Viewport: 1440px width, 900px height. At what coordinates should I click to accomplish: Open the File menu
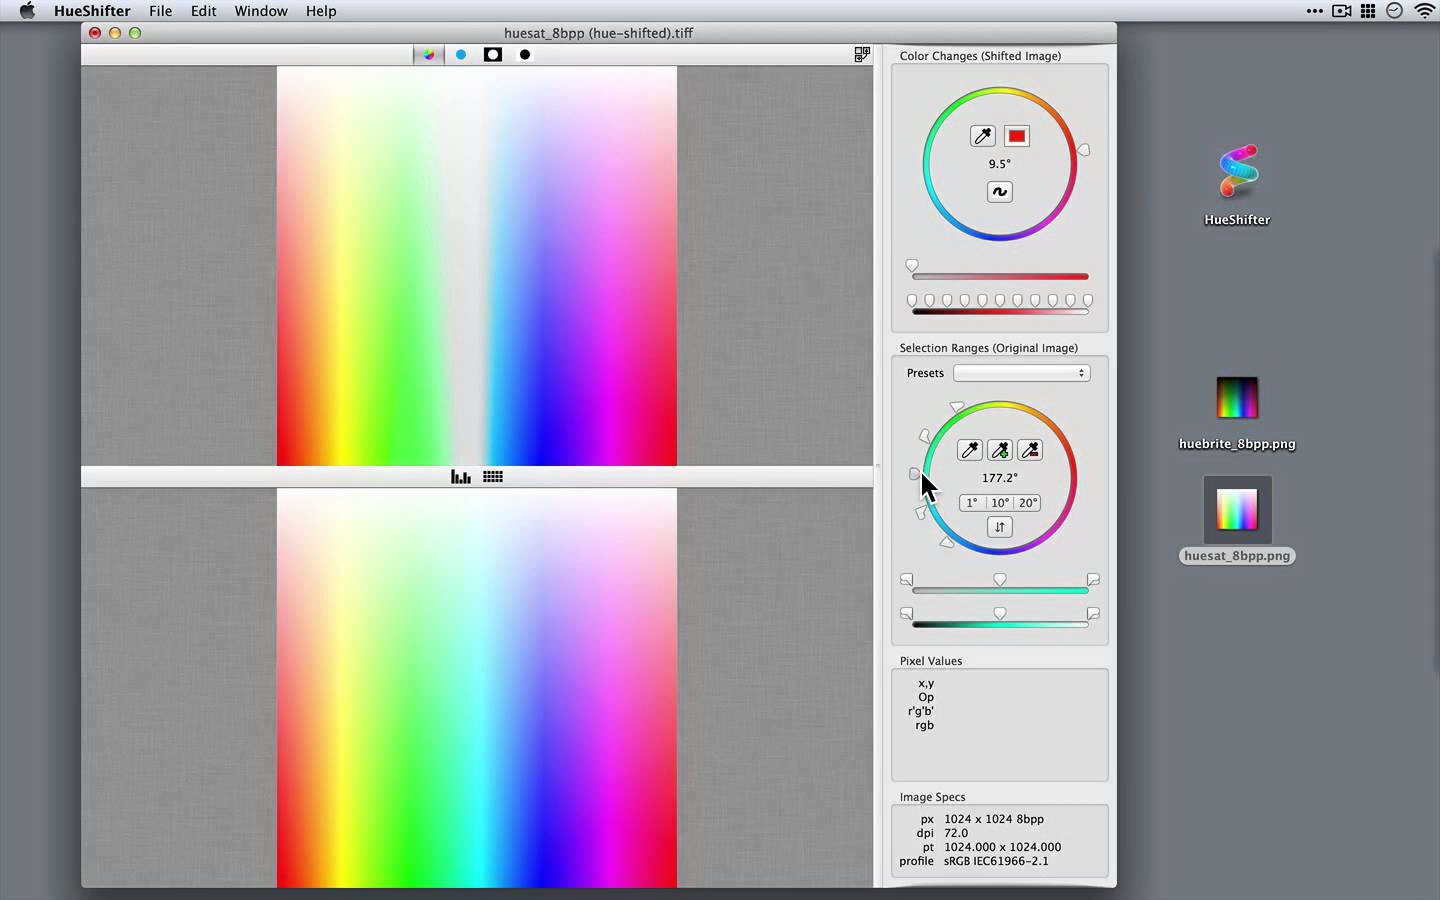(160, 11)
